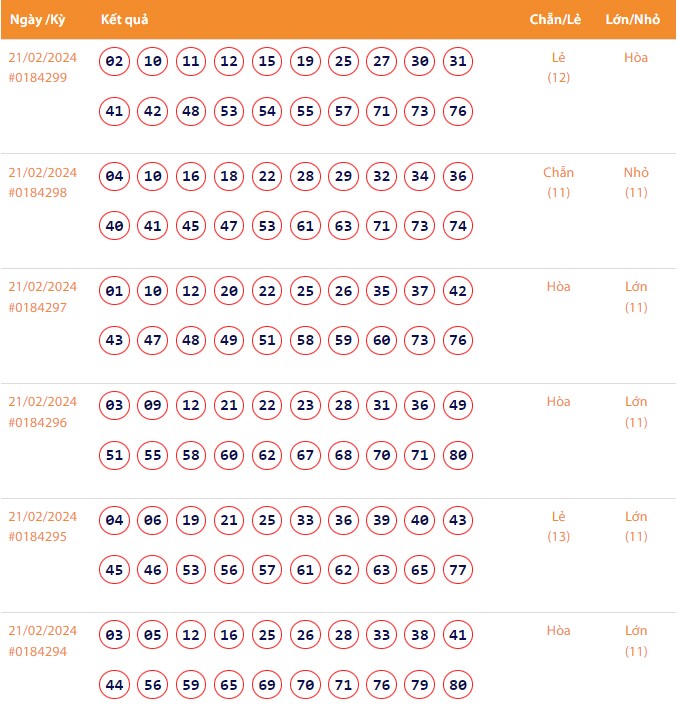Open draw #0184295 entry
Image resolution: width=678 pixels, height=722 pixels.
(38, 537)
